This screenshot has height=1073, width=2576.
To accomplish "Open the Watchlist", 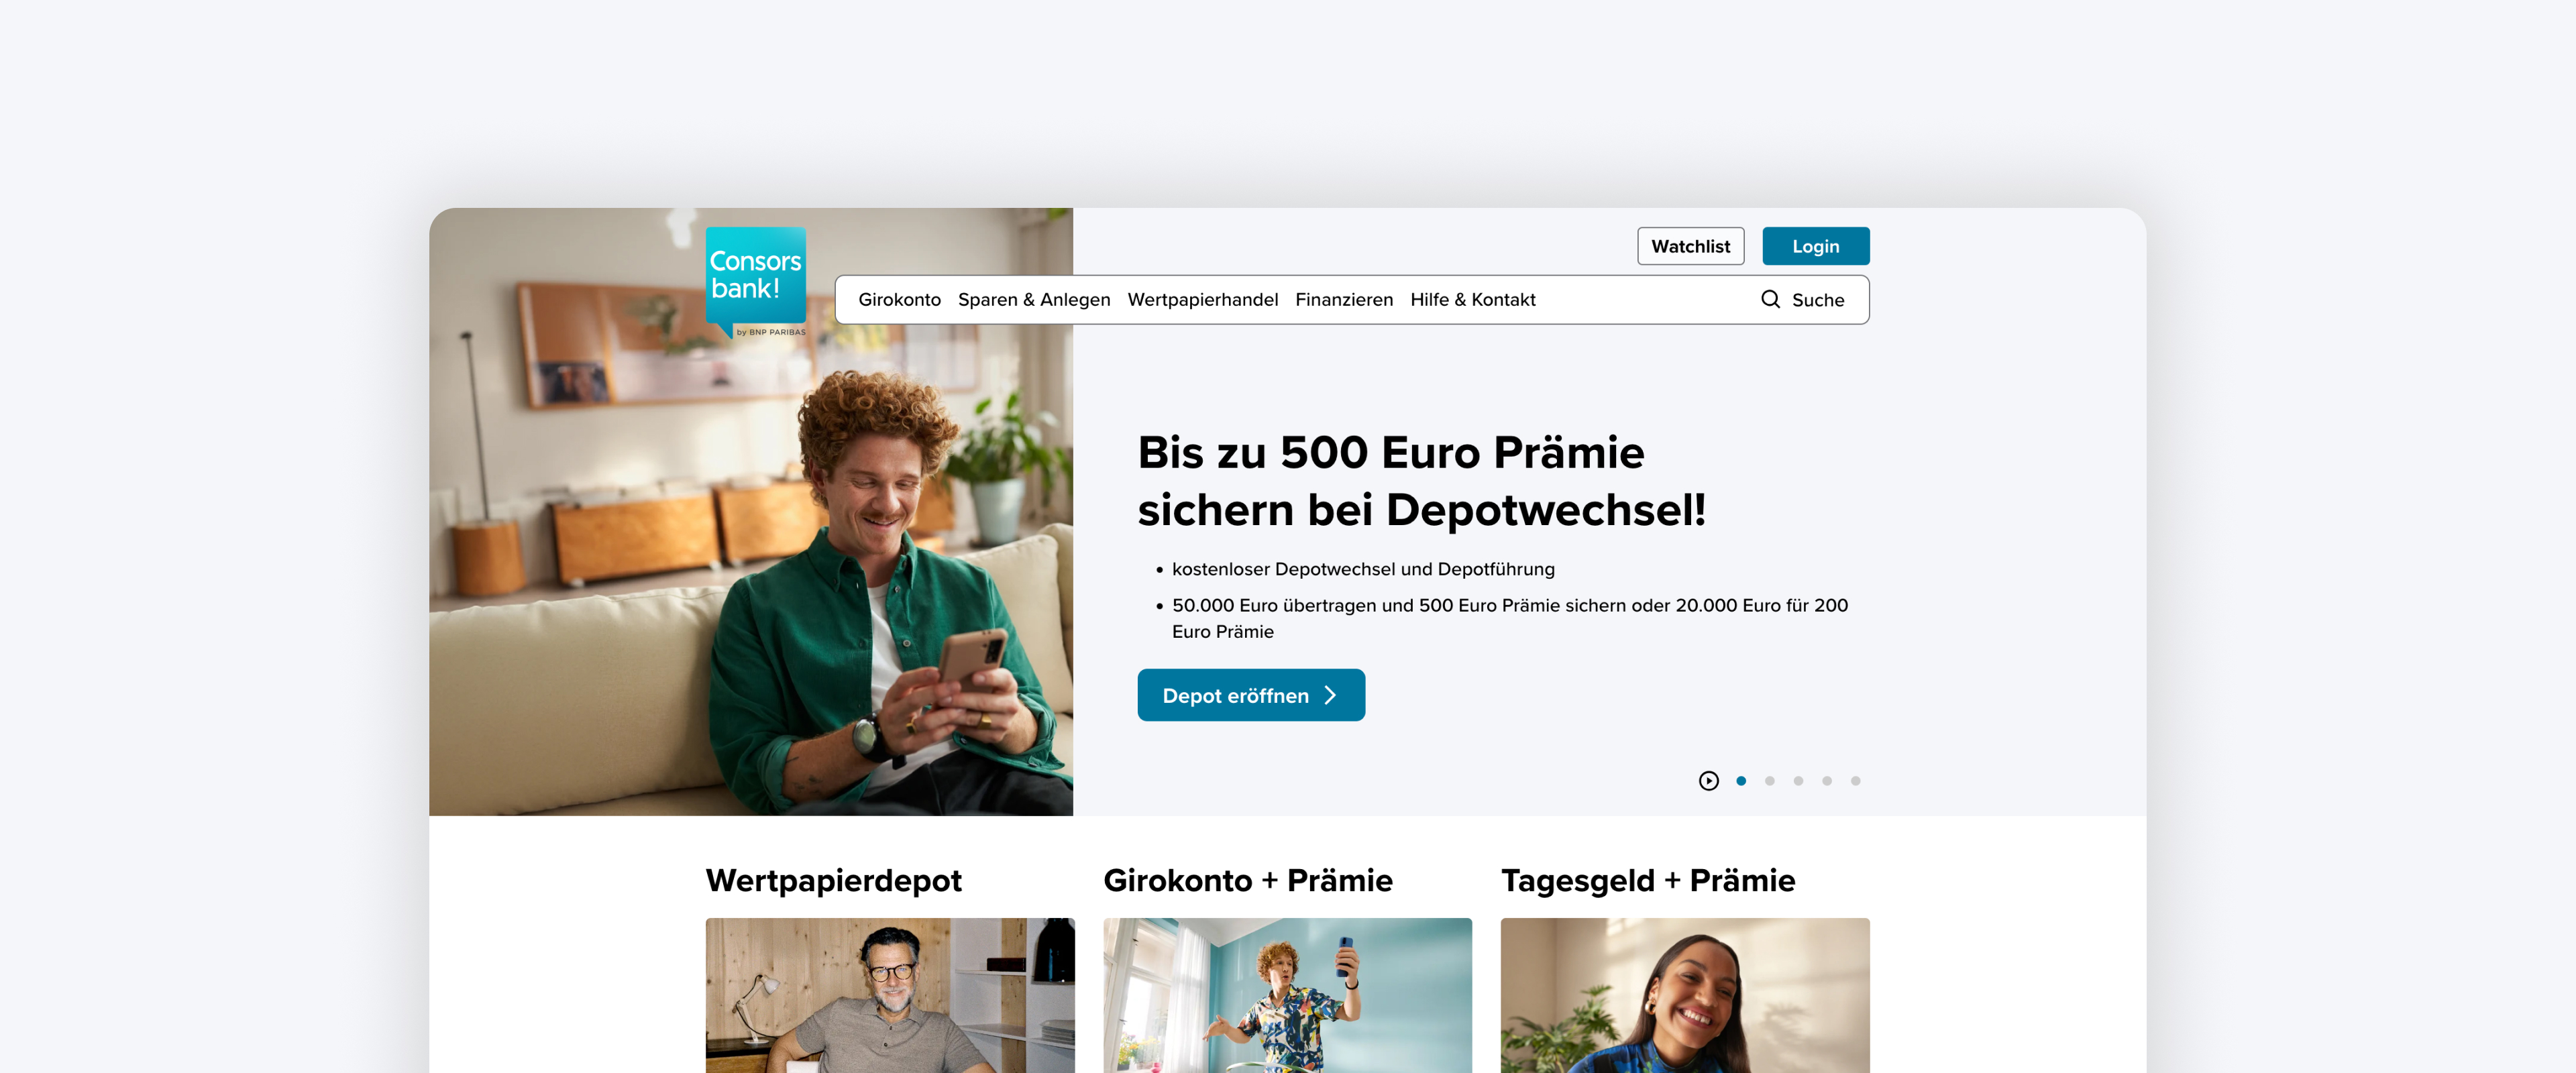I will pos(1691,246).
